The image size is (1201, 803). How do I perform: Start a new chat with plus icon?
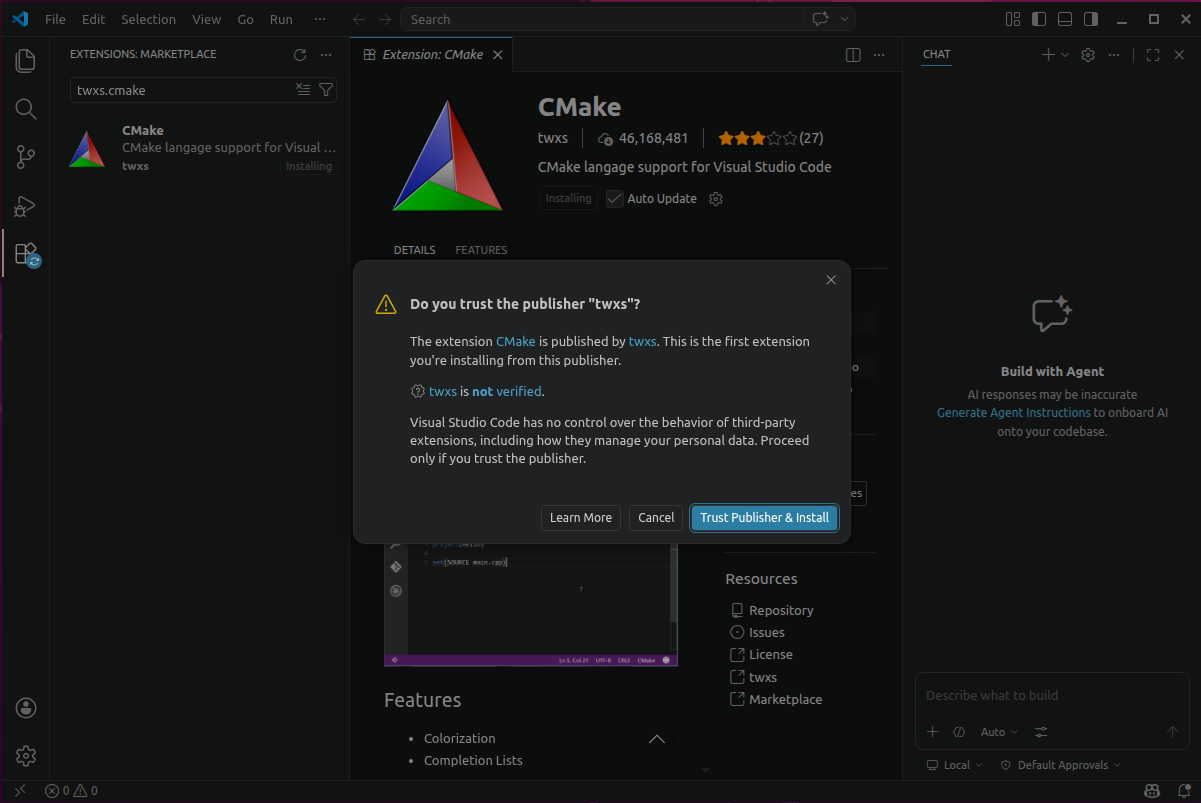point(1048,55)
